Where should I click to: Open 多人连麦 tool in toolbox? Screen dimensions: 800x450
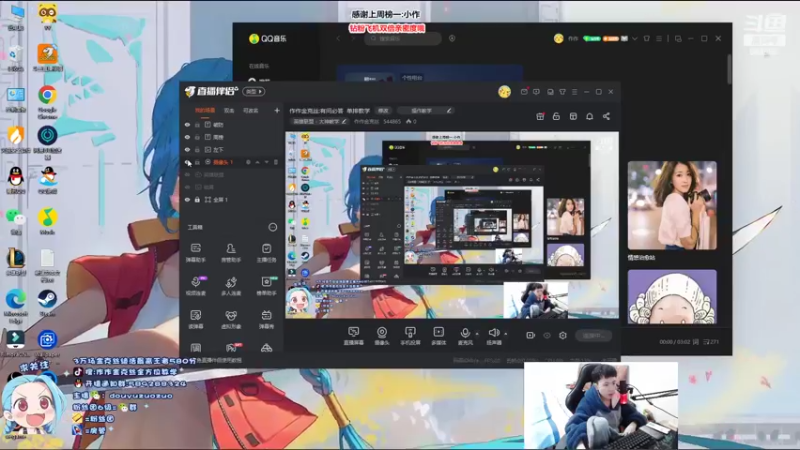(x=231, y=286)
